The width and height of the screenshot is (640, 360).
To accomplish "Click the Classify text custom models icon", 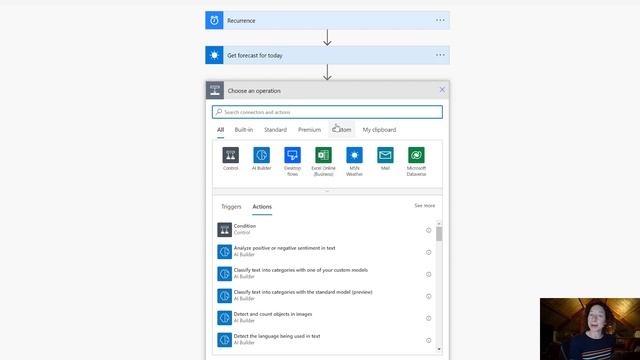I will [224, 274].
